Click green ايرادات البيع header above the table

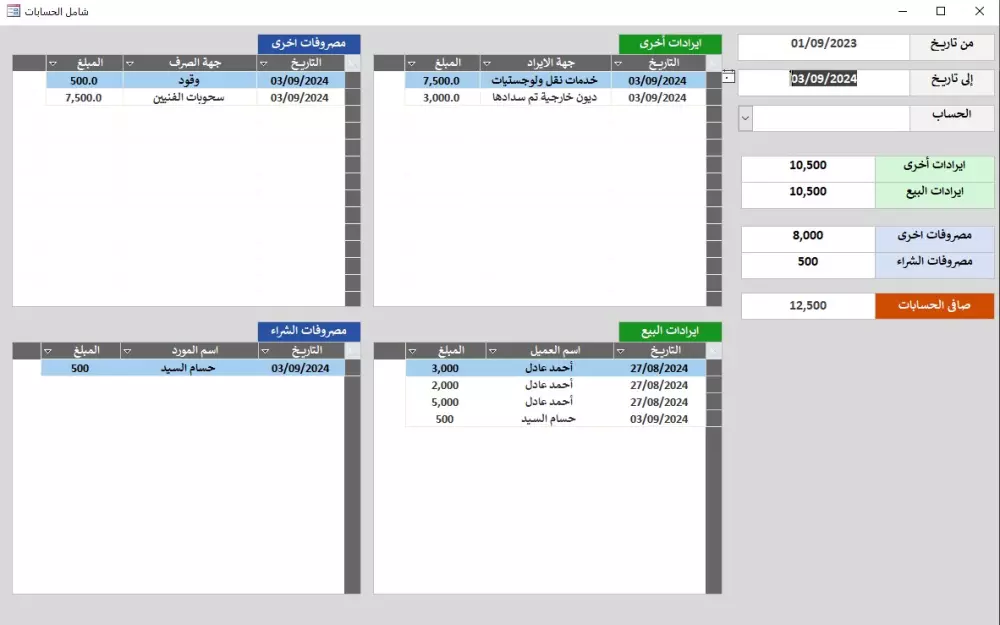point(670,331)
